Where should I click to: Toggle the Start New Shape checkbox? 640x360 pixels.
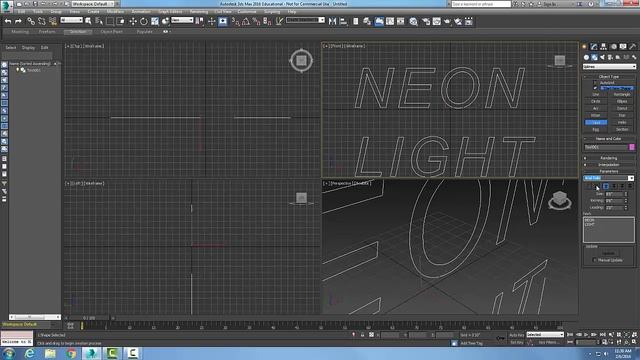(595, 88)
